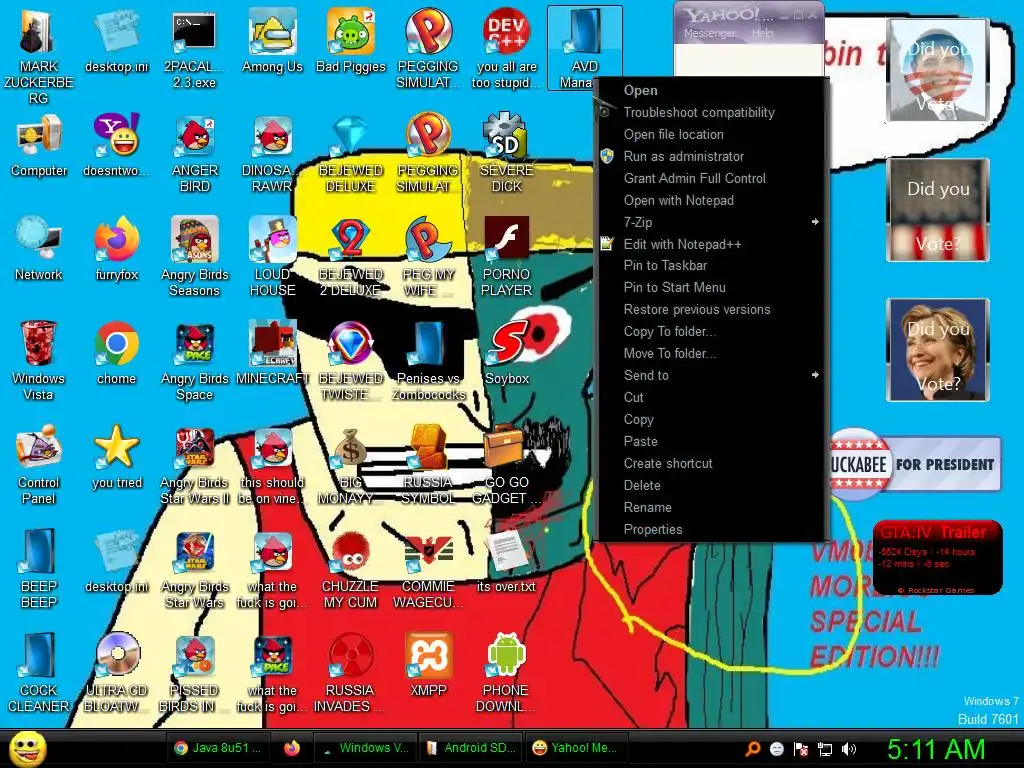Click the taskbar clock showing 5:11 AM
Screen dimensions: 1024x768
936,749
